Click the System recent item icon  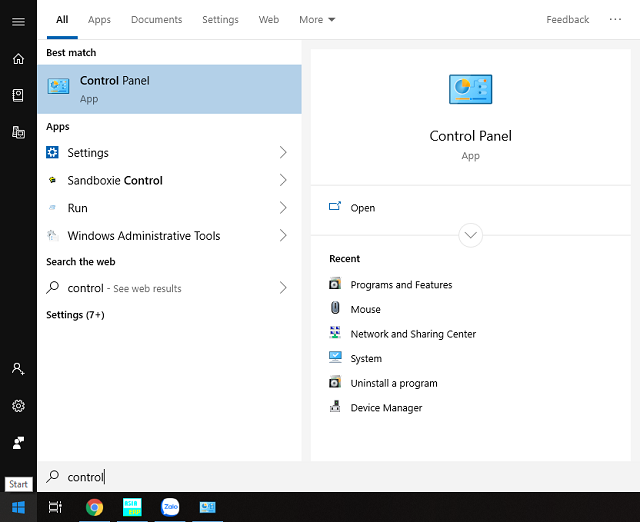335,357
